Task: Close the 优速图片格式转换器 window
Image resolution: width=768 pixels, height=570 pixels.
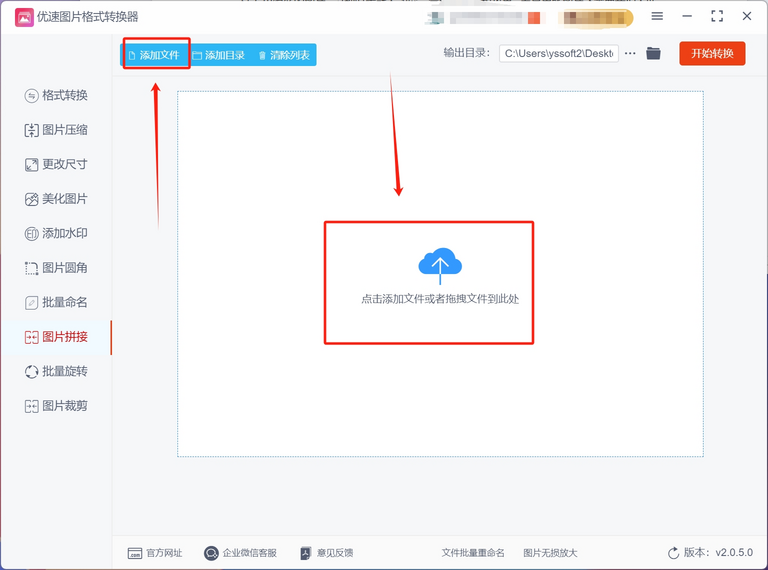Action: click(x=747, y=16)
